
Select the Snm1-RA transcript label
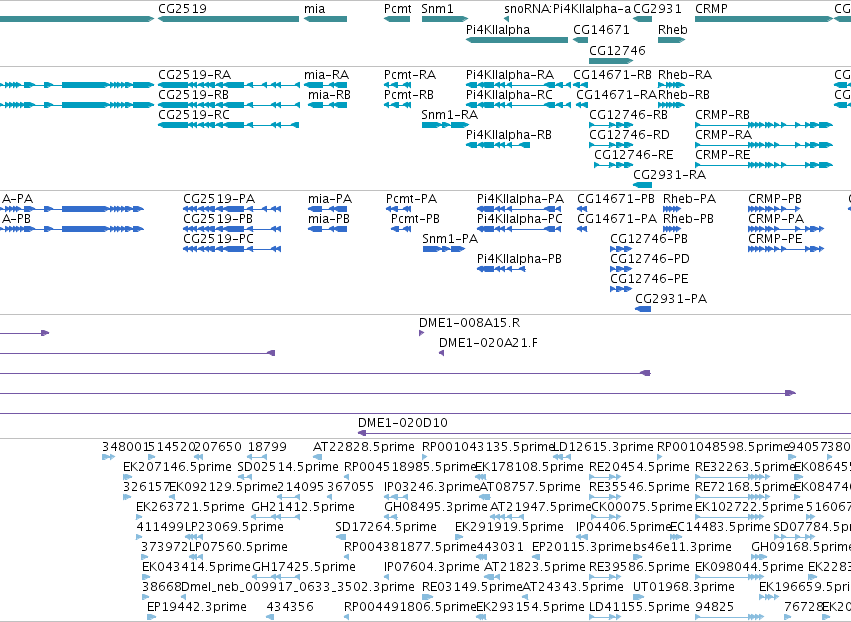[x=450, y=115]
